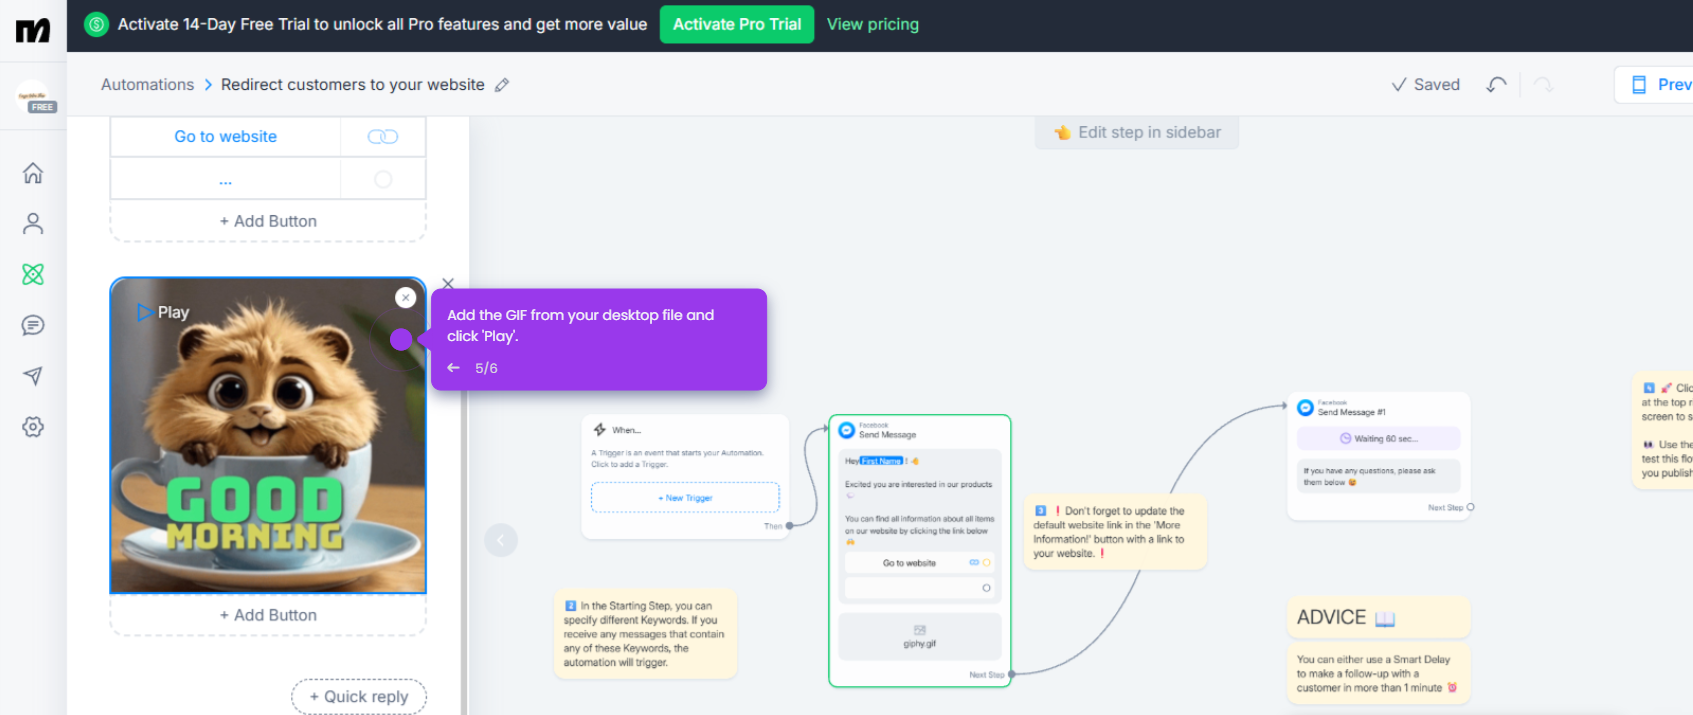Image resolution: width=1693 pixels, height=715 pixels.
Task: Click Edit step in sidebar hint
Action: coord(1137,132)
